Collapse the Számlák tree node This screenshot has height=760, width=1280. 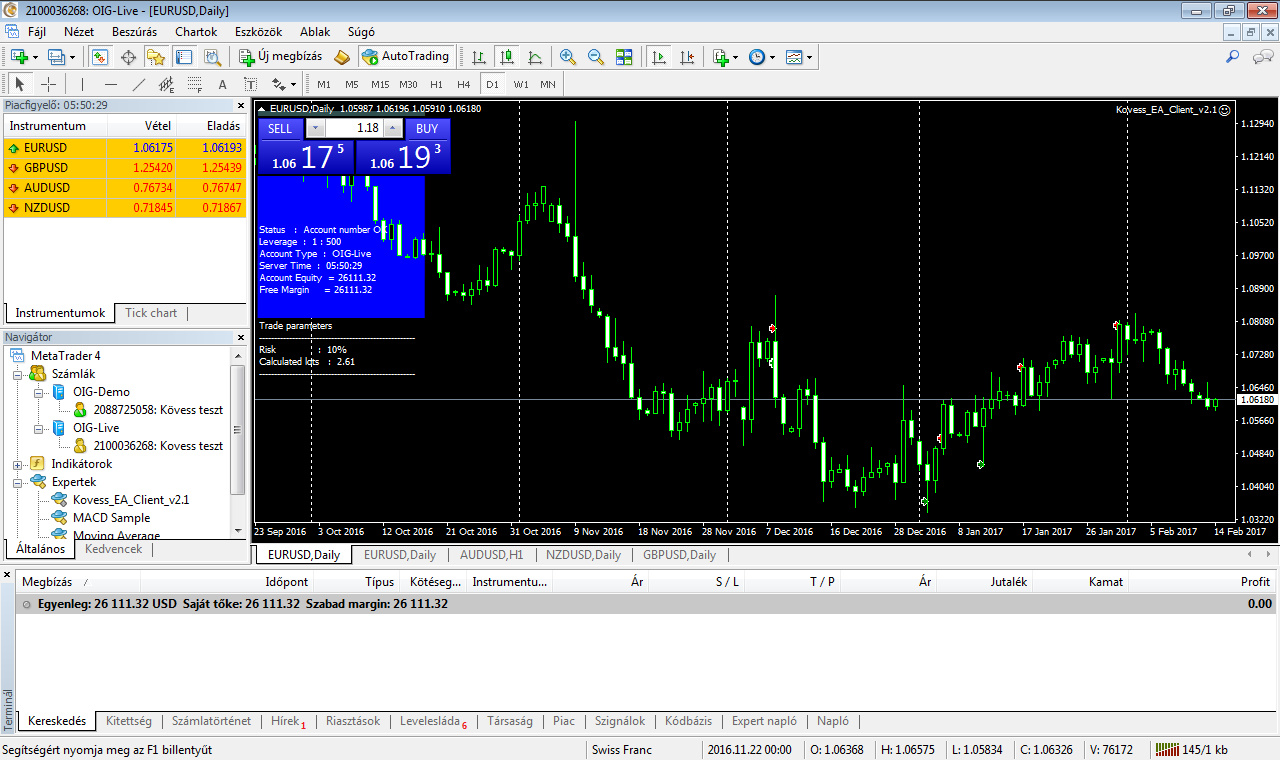(18, 374)
